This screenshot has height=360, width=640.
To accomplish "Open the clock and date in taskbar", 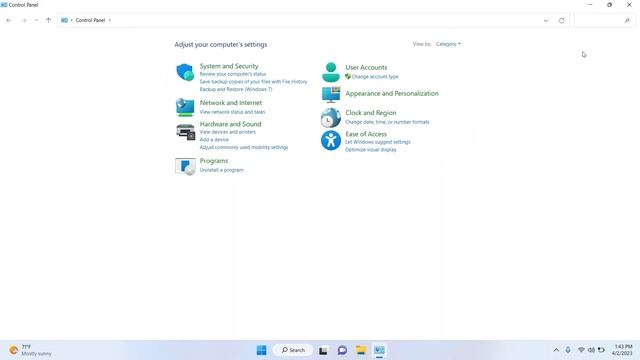I will (622, 350).
